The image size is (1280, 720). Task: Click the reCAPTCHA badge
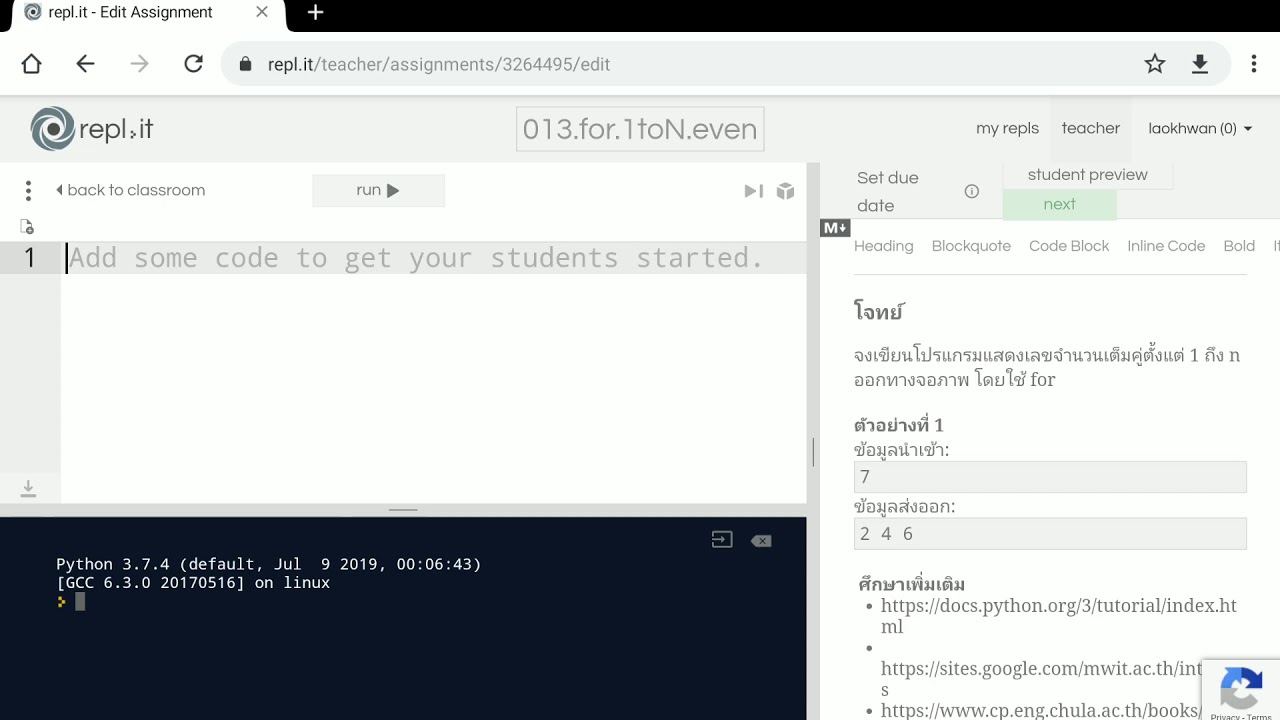pos(1241,690)
